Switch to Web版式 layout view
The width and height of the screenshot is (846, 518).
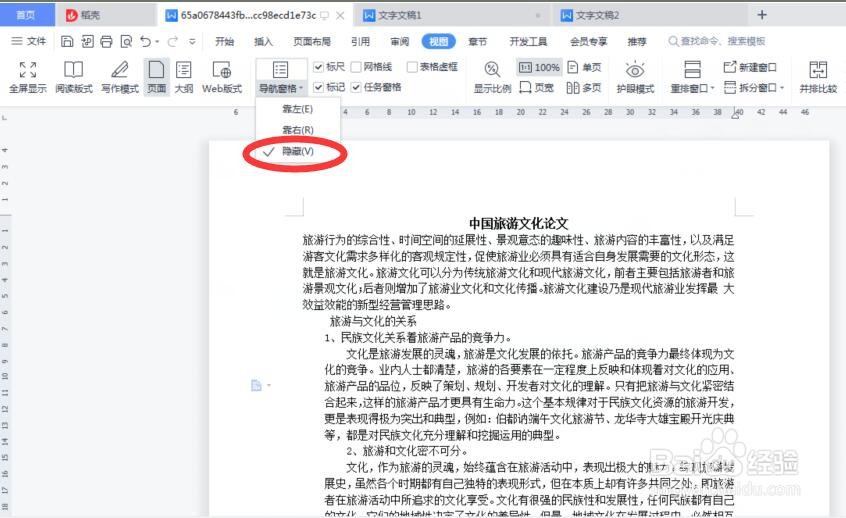[x=222, y=77]
